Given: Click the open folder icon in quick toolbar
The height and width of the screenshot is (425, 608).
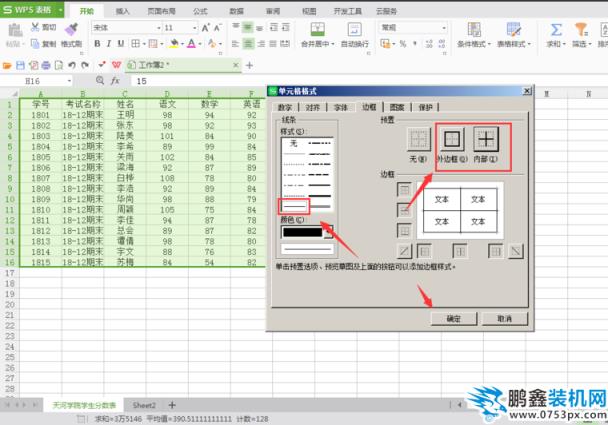Looking at the screenshot, I should coord(7,66).
